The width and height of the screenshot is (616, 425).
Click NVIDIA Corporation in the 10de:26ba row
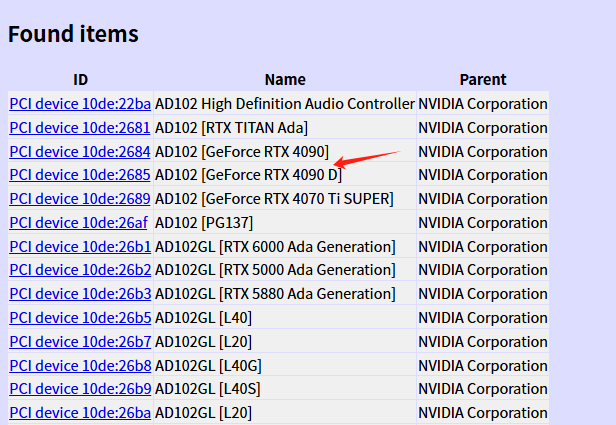click(x=483, y=412)
